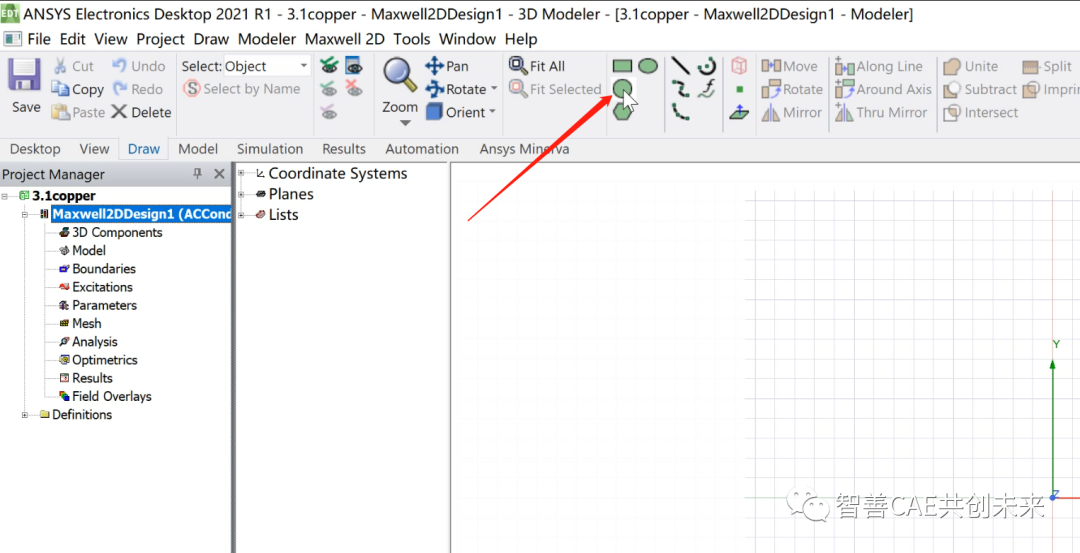Screen dimensions: 1080x553
Task: Expand the Lists node
Action: point(242,215)
